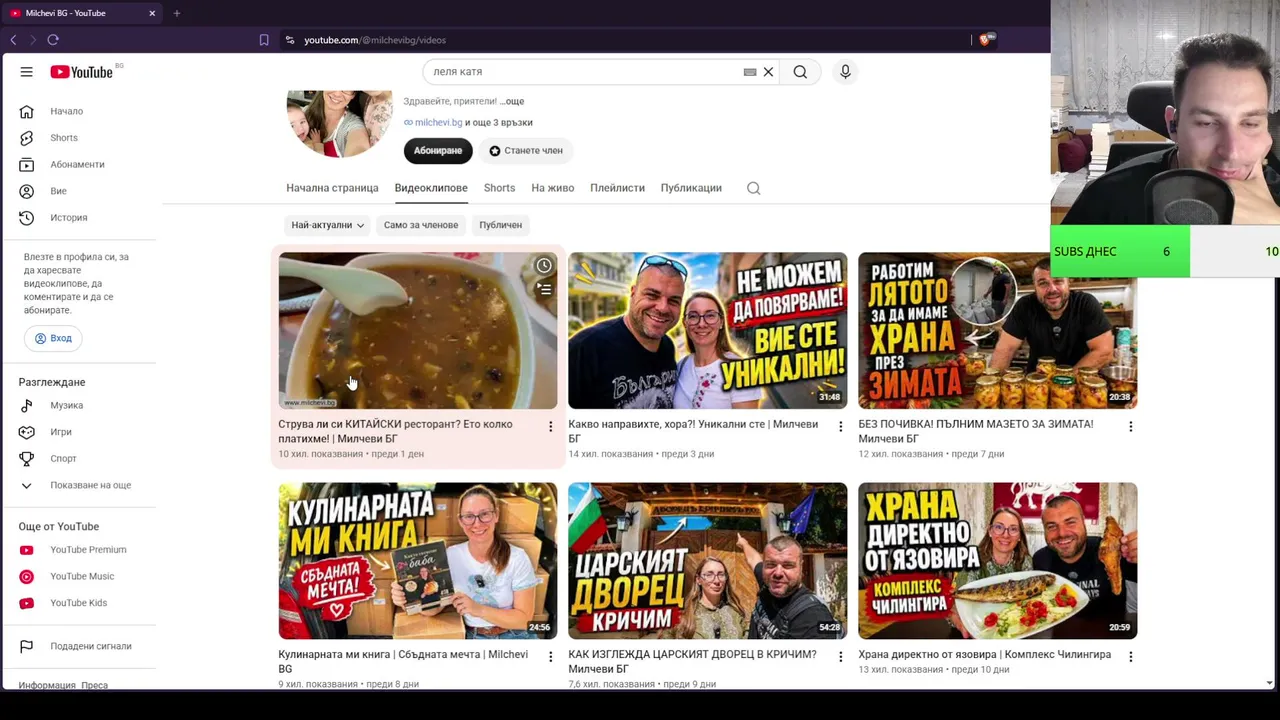The width and height of the screenshot is (1280, 720).
Task: Search within the channel using the magnifier
Action: tap(754, 188)
